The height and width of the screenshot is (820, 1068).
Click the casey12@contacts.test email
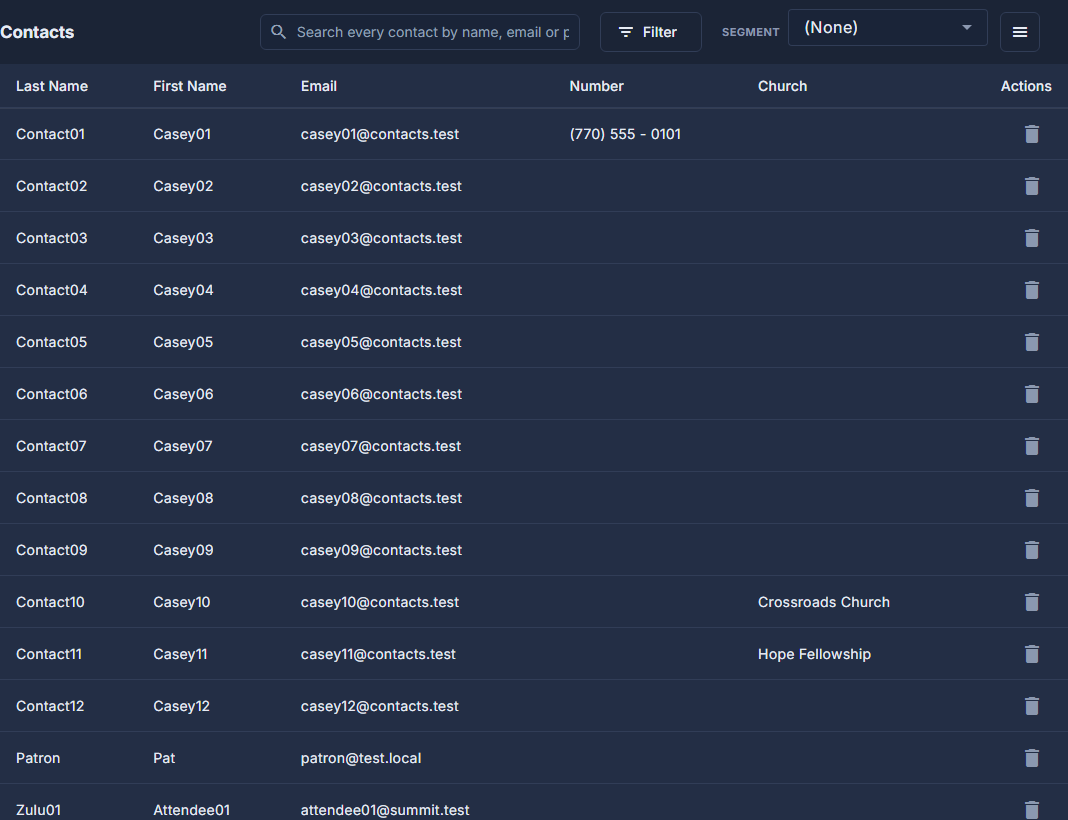tap(379, 706)
